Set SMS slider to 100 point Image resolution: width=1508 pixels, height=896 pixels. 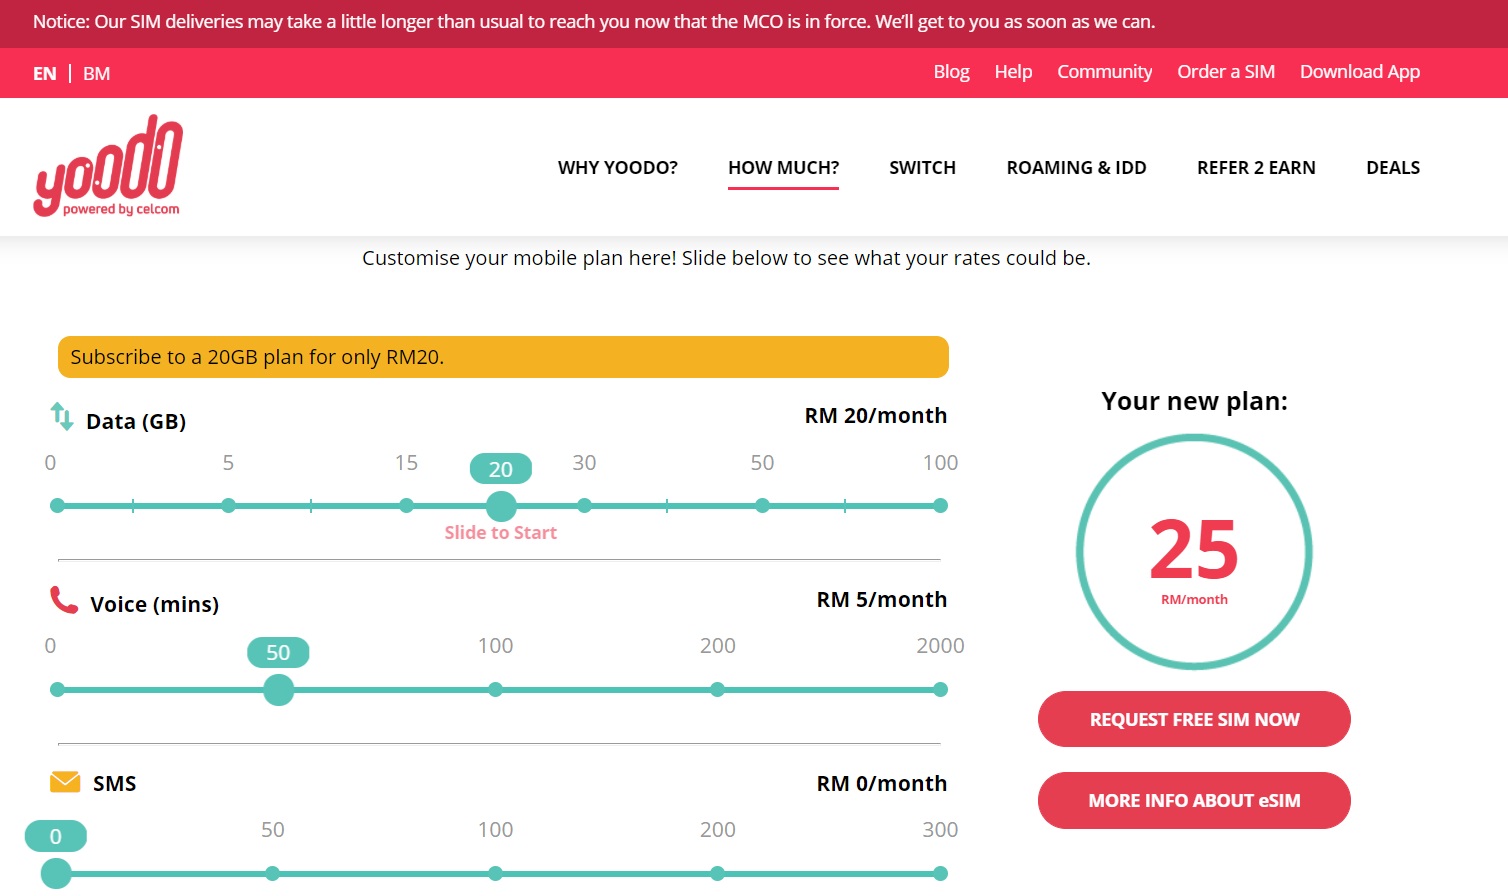tap(495, 873)
